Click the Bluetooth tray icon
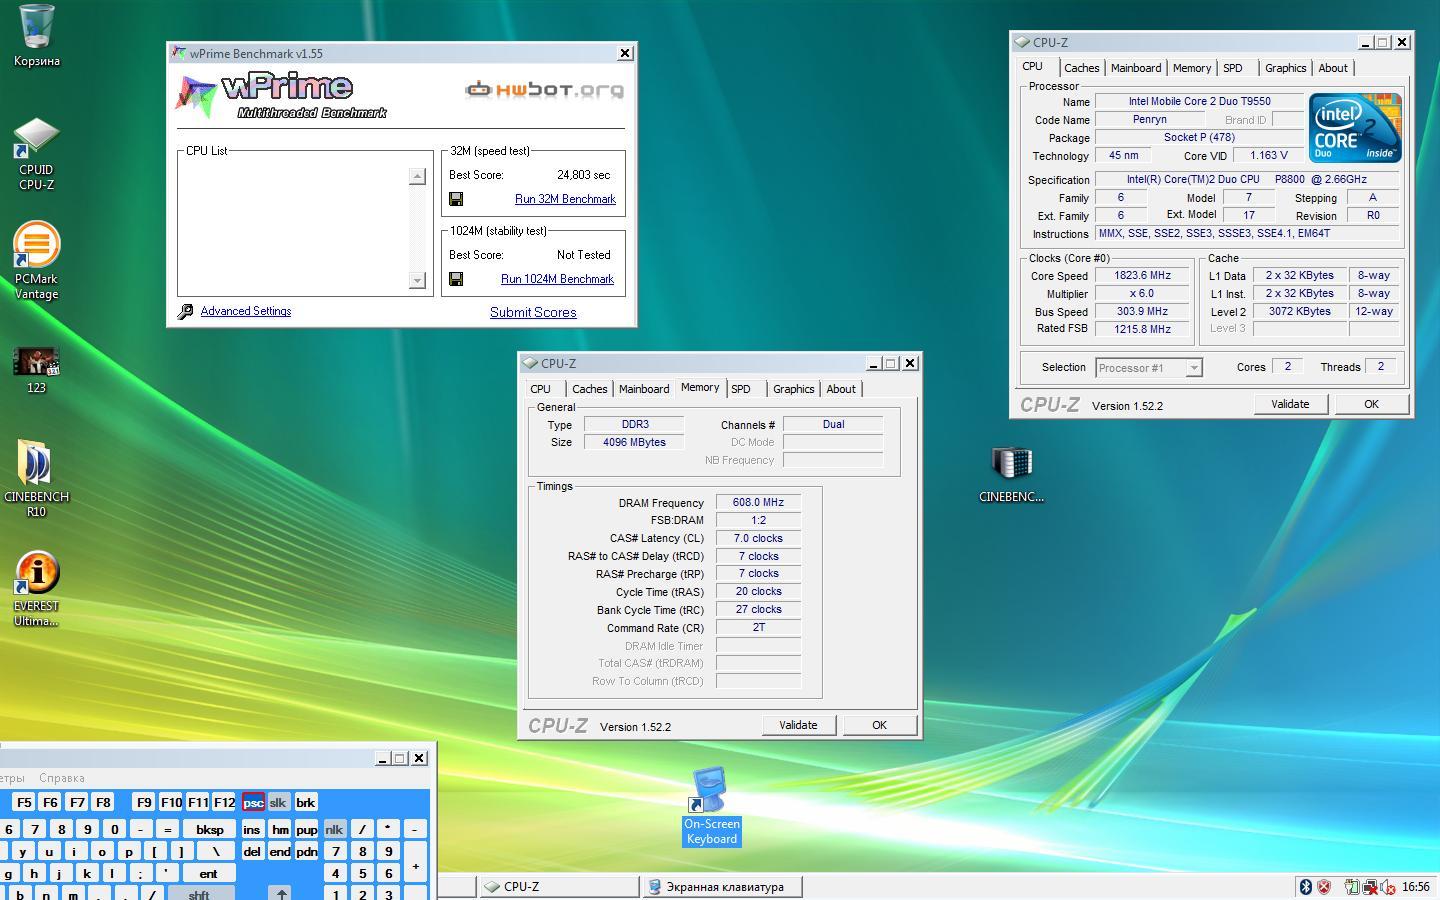The image size is (1440, 900). pos(1305,886)
